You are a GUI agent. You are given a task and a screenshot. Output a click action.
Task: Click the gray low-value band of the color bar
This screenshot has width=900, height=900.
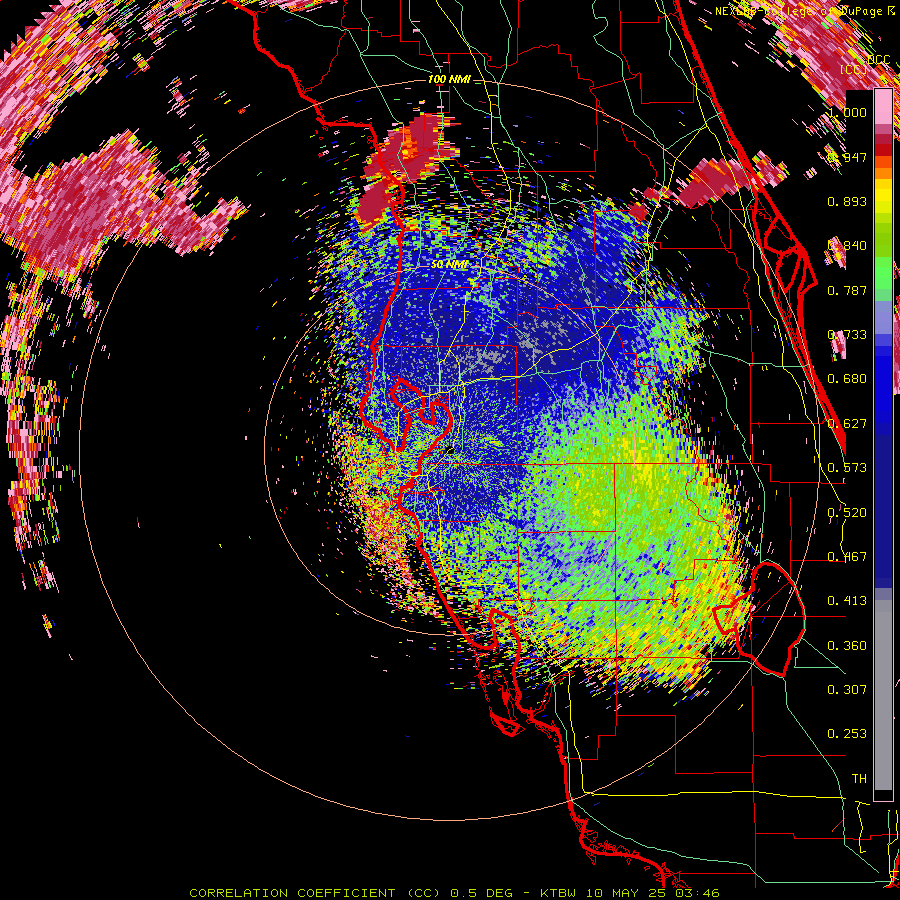pos(883,695)
